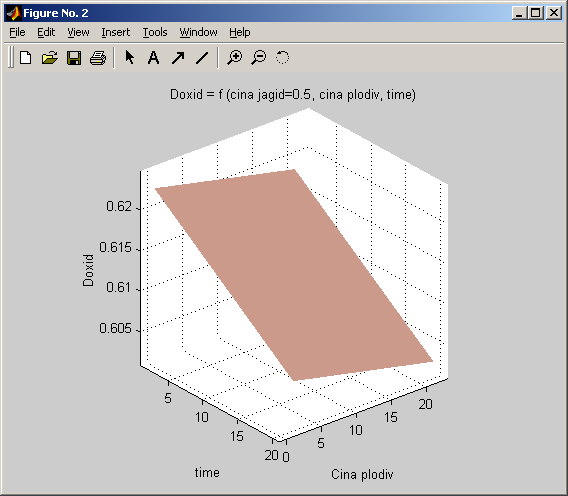The width and height of the screenshot is (568, 496).
Task: Select the 'Doxid' z-axis label
Action: point(88,270)
